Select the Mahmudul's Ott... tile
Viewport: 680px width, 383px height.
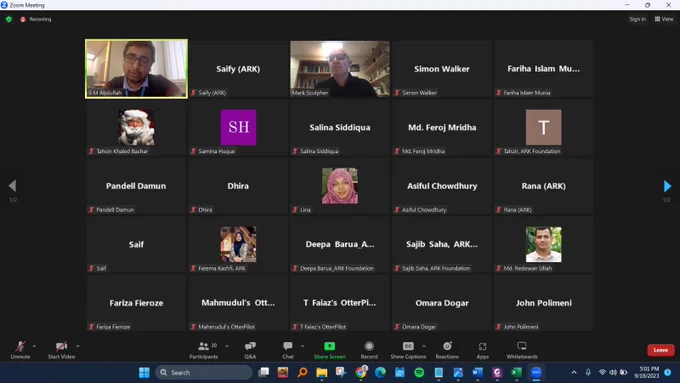pos(238,303)
